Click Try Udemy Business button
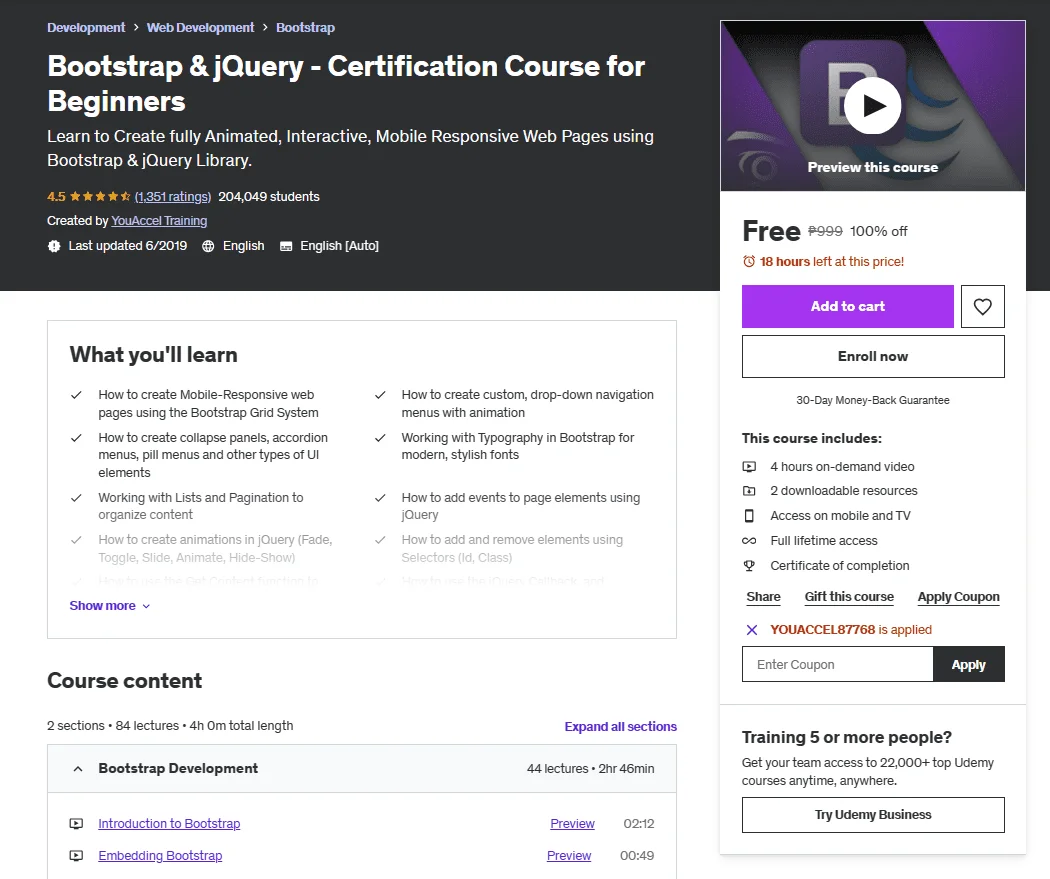The height and width of the screenshot is (879, 1050). point(873,815)
